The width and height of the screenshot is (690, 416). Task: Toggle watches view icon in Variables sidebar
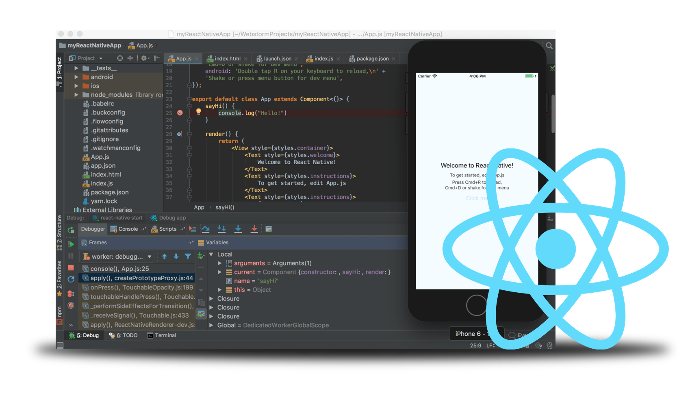point(201,313)
